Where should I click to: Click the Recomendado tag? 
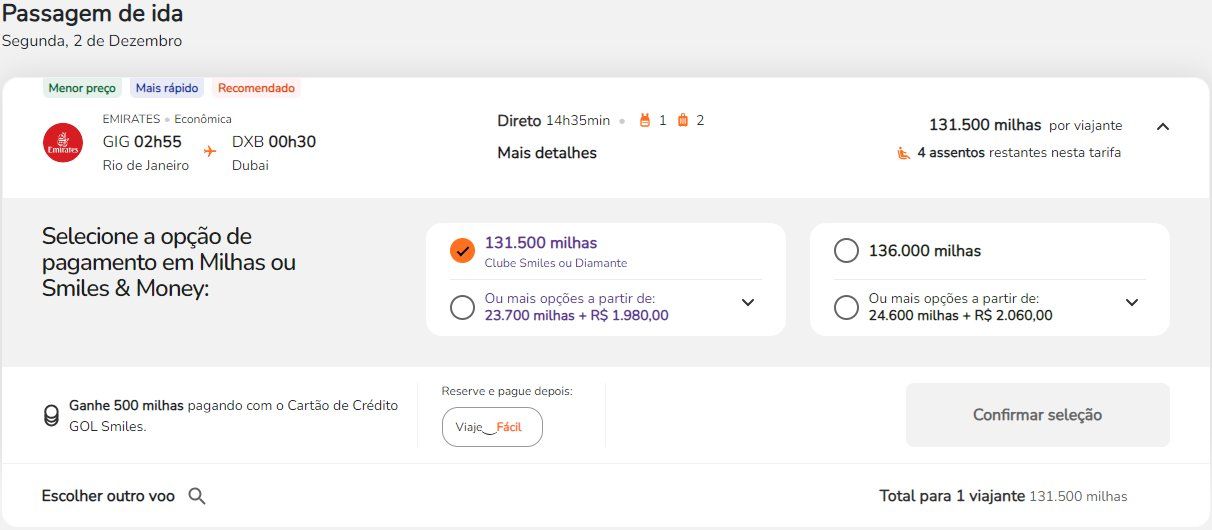click(x=256, y=88)
